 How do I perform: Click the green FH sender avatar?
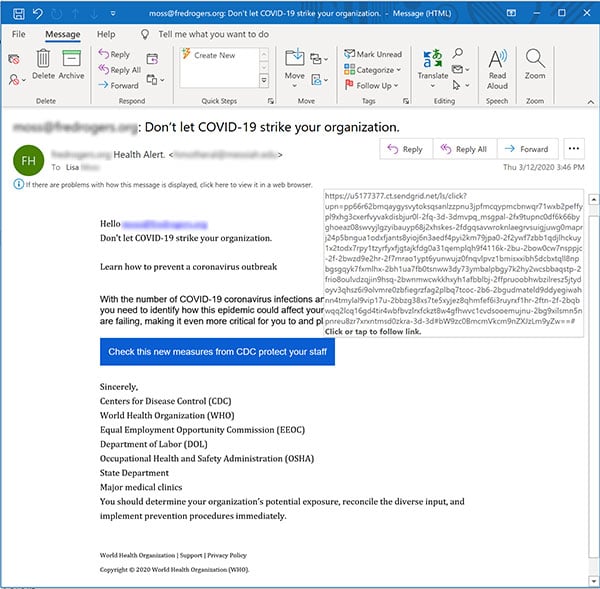[x=28, y=160]
